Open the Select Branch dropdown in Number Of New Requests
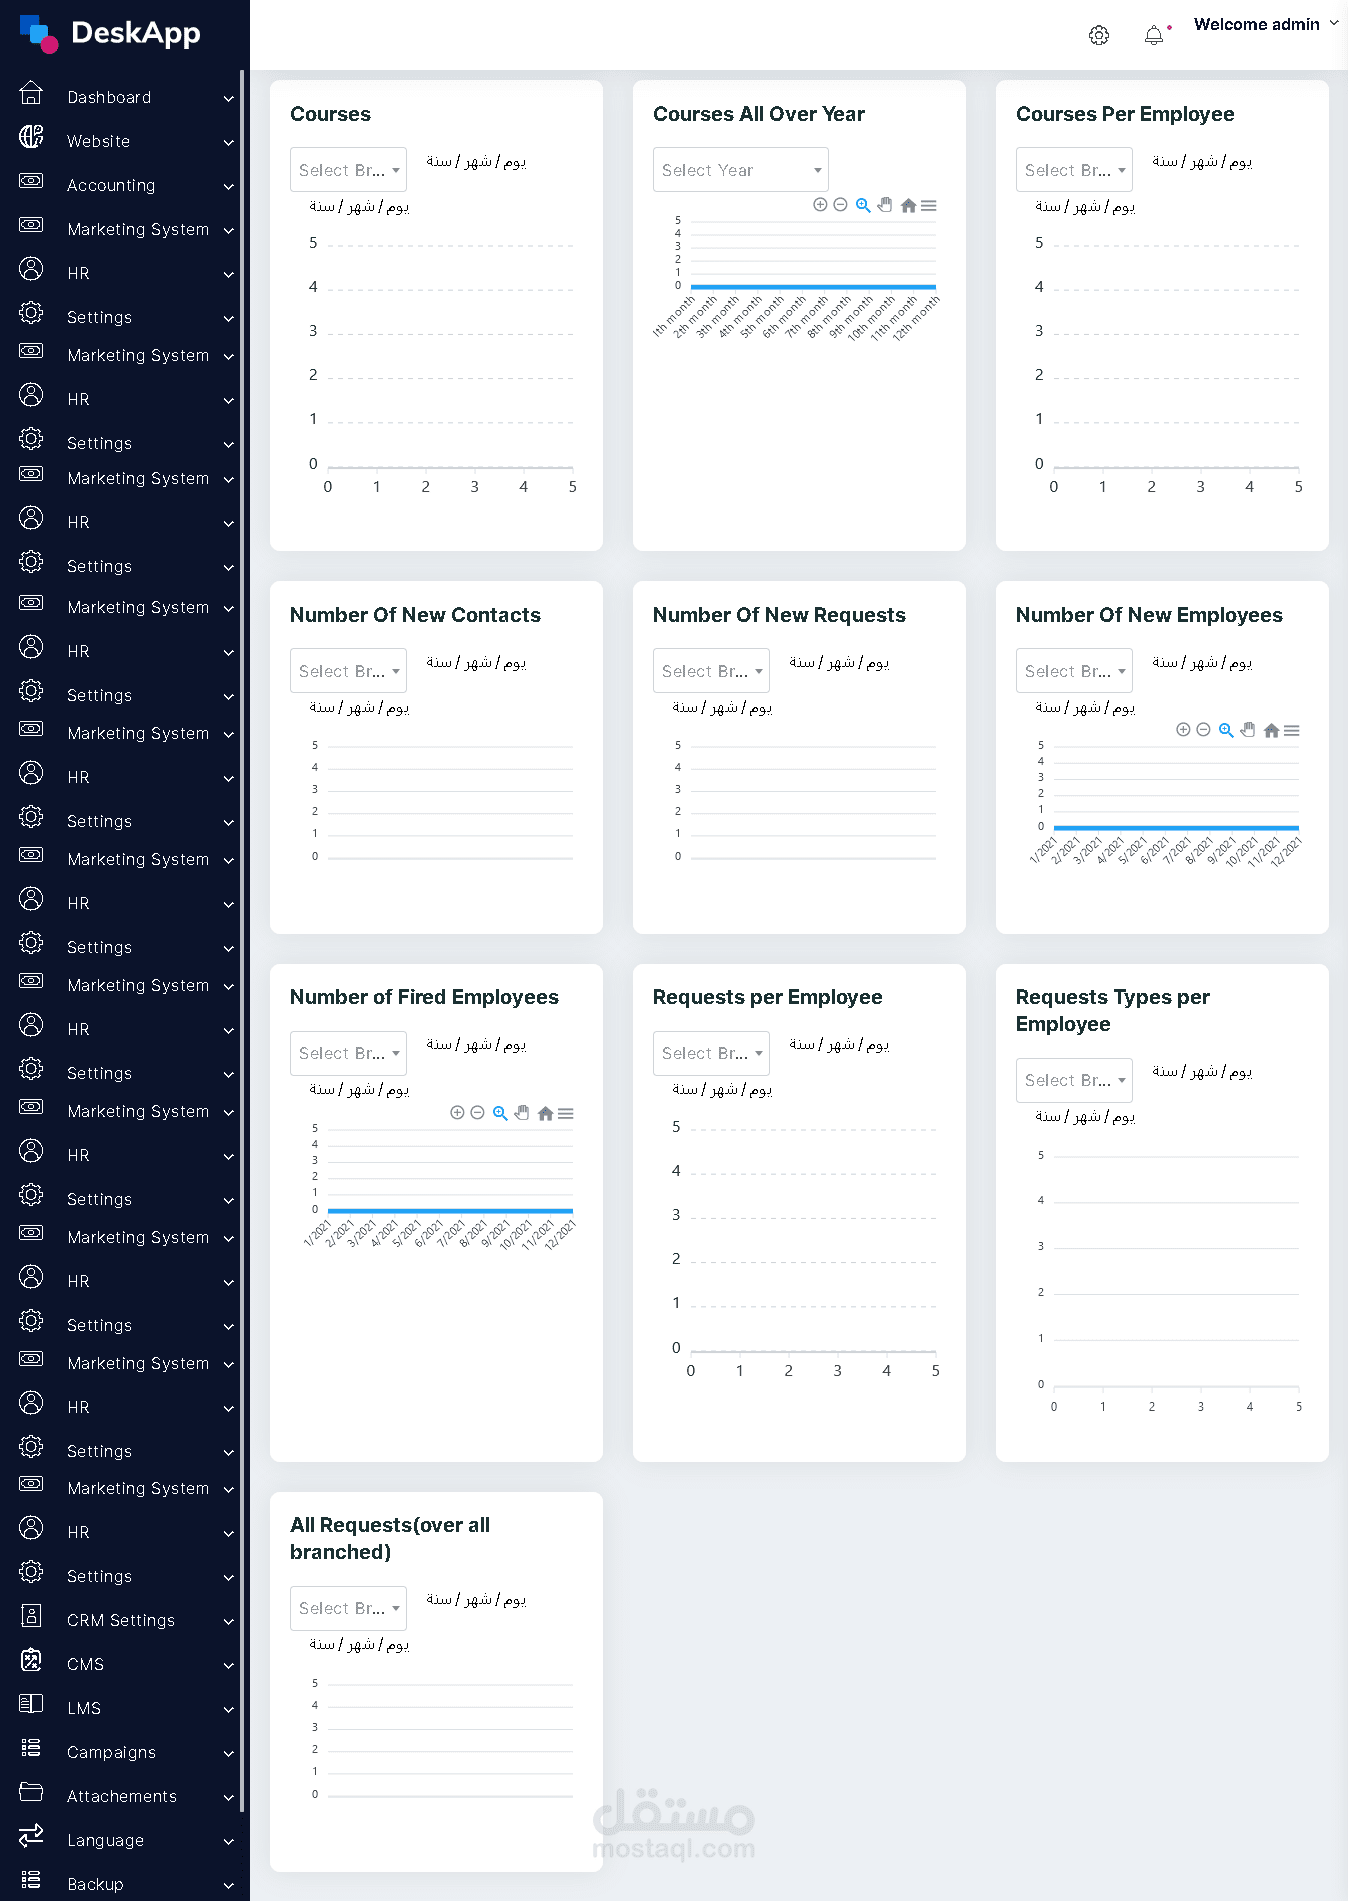Screen dimensions: 1348x1901 coord(711,671)
